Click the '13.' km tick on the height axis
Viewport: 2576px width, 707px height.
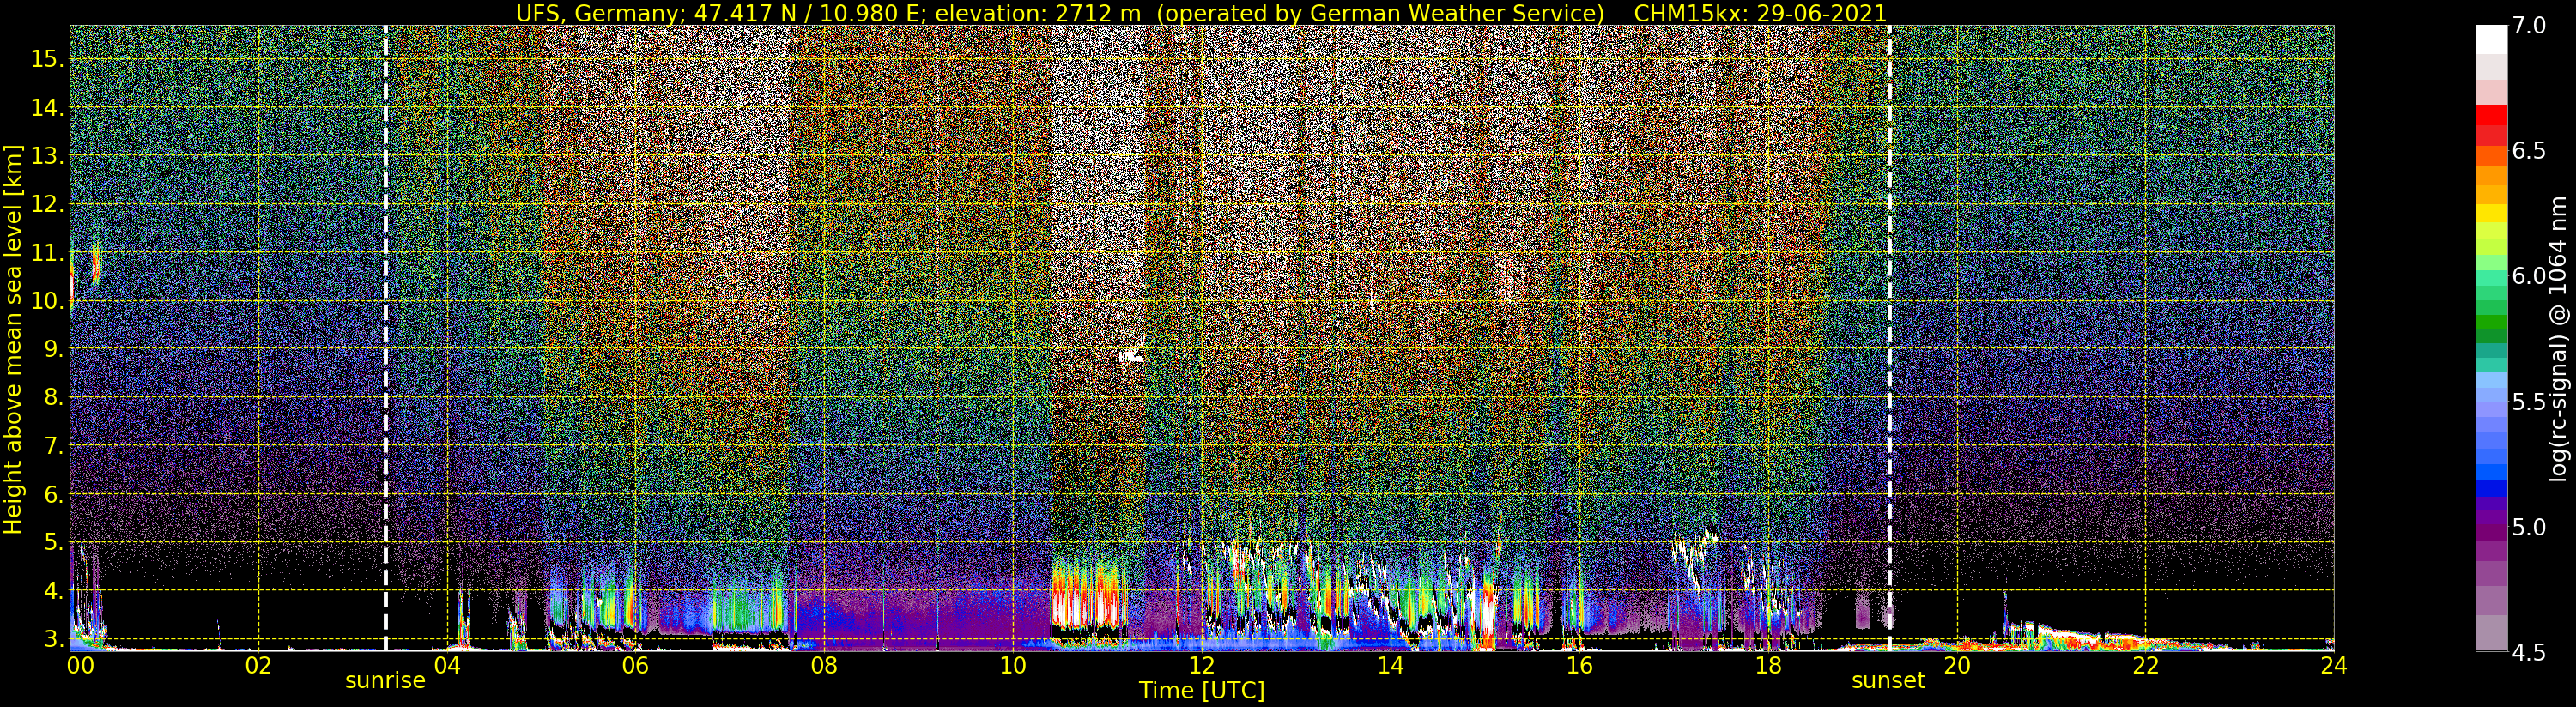click(47, 156)
